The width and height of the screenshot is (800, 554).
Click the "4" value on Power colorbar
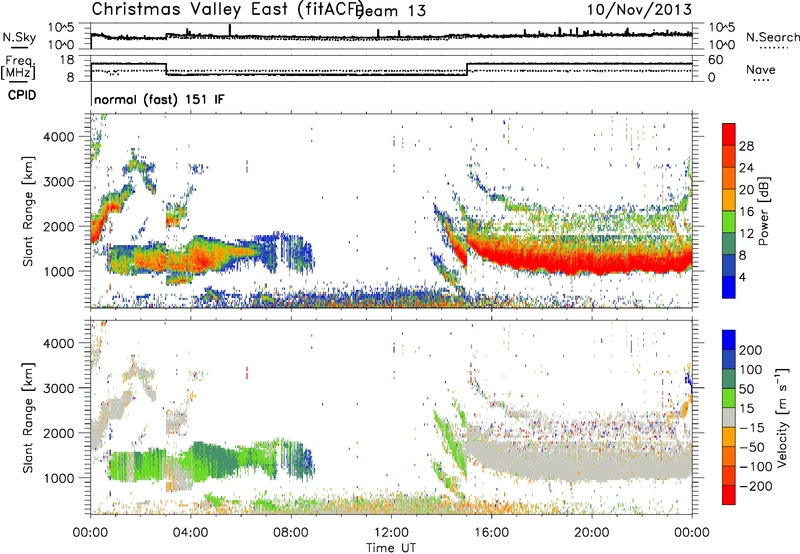pyautogui.click(x=742, y=277)
